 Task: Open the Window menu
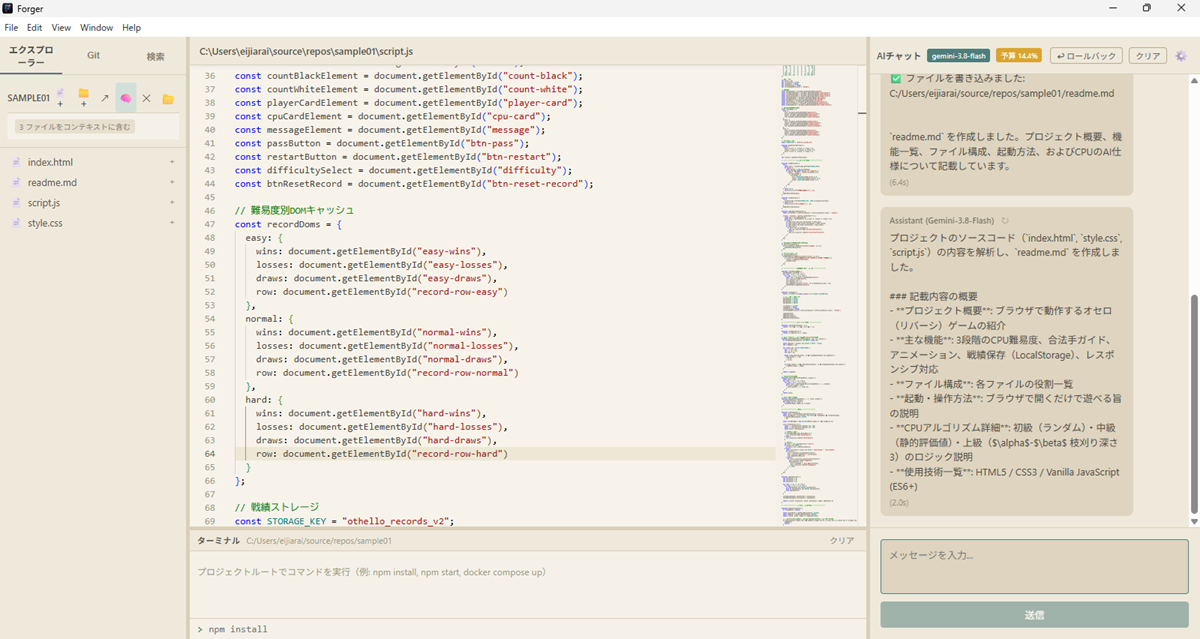click(96, 27)
